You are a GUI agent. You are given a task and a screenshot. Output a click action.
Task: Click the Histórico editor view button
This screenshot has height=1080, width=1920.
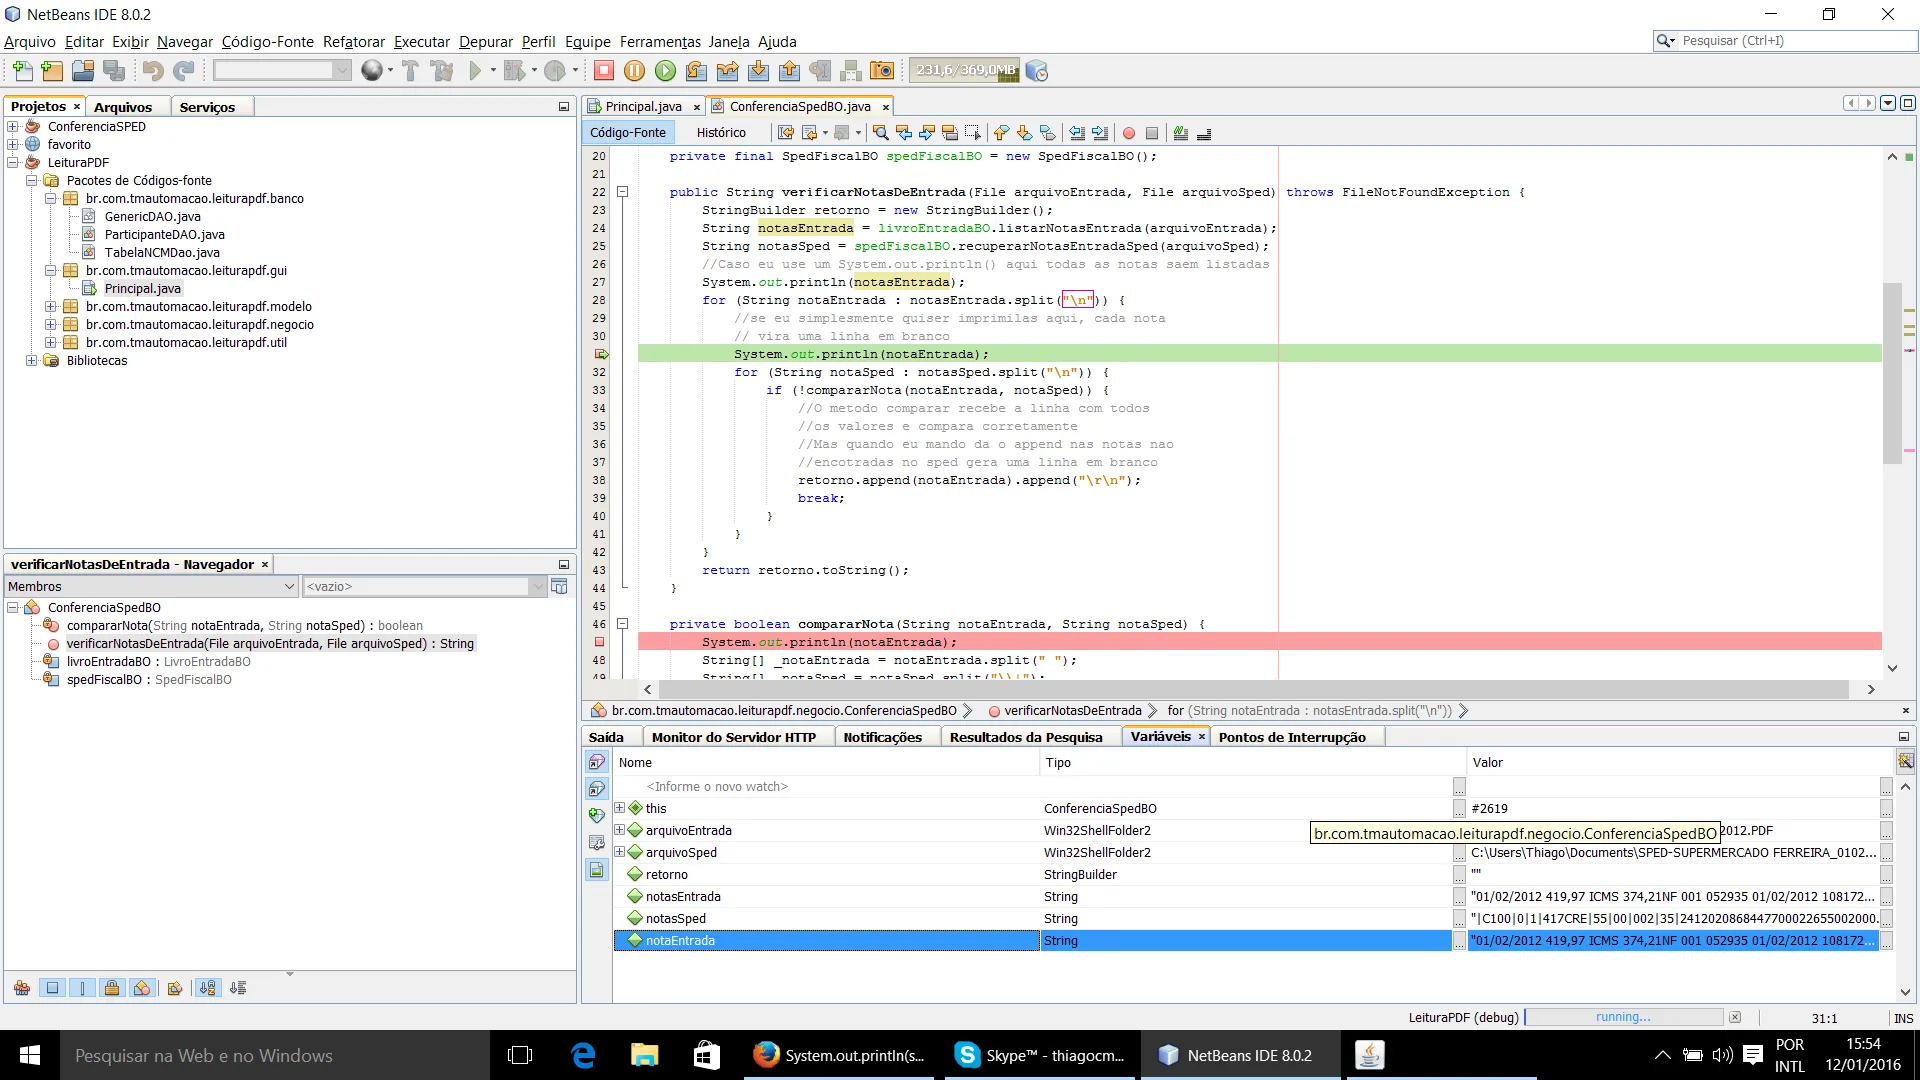click(x=720, y=133)
